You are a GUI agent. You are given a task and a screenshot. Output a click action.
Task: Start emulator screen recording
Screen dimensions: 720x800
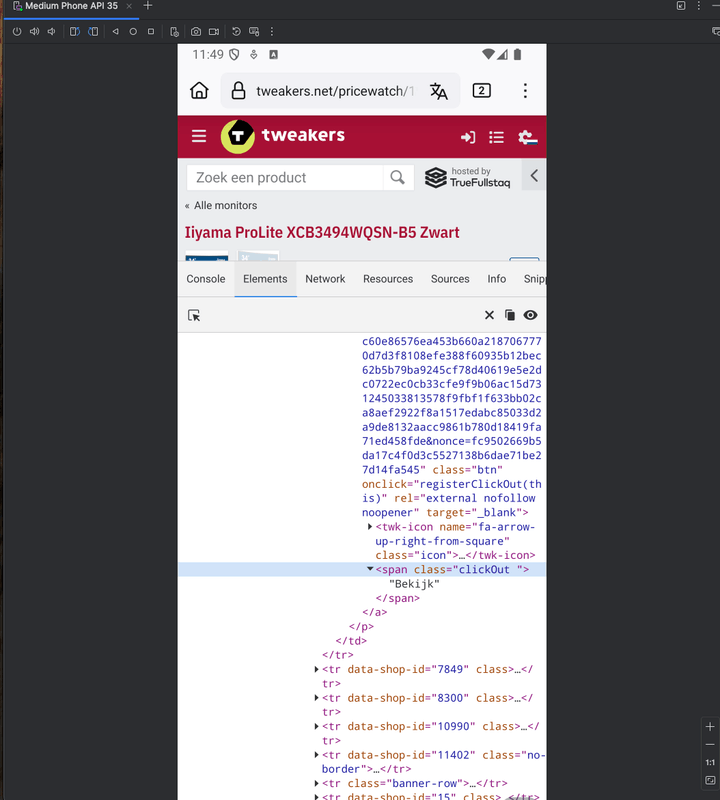[214, 32]
